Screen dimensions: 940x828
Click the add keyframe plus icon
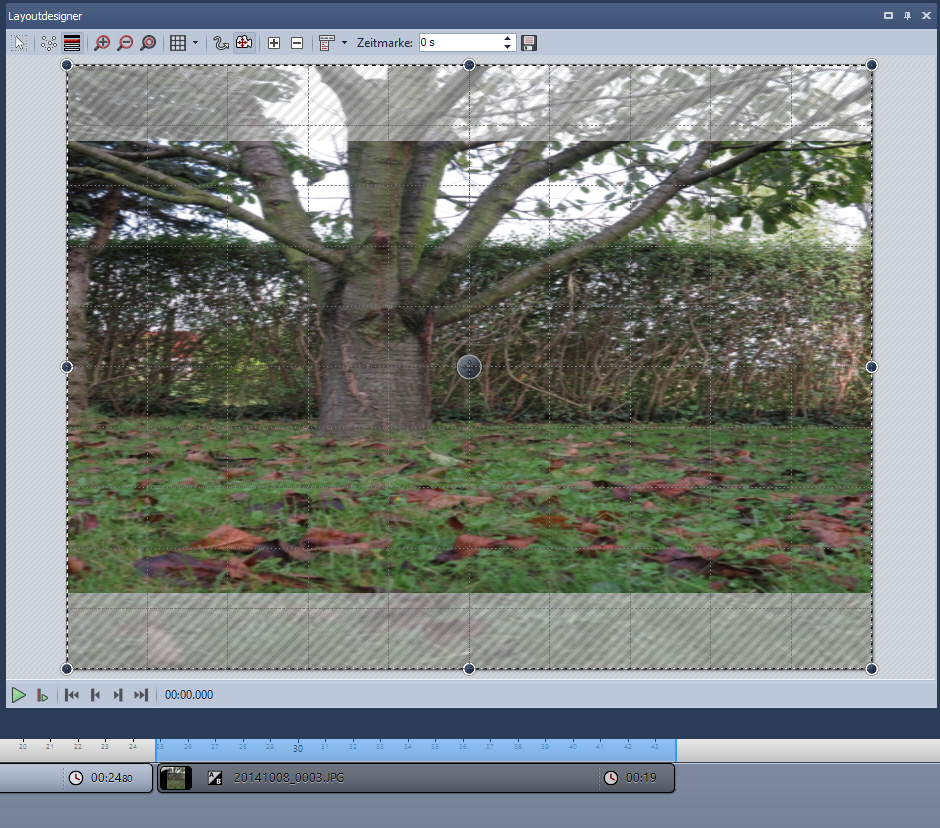point(274,43)
